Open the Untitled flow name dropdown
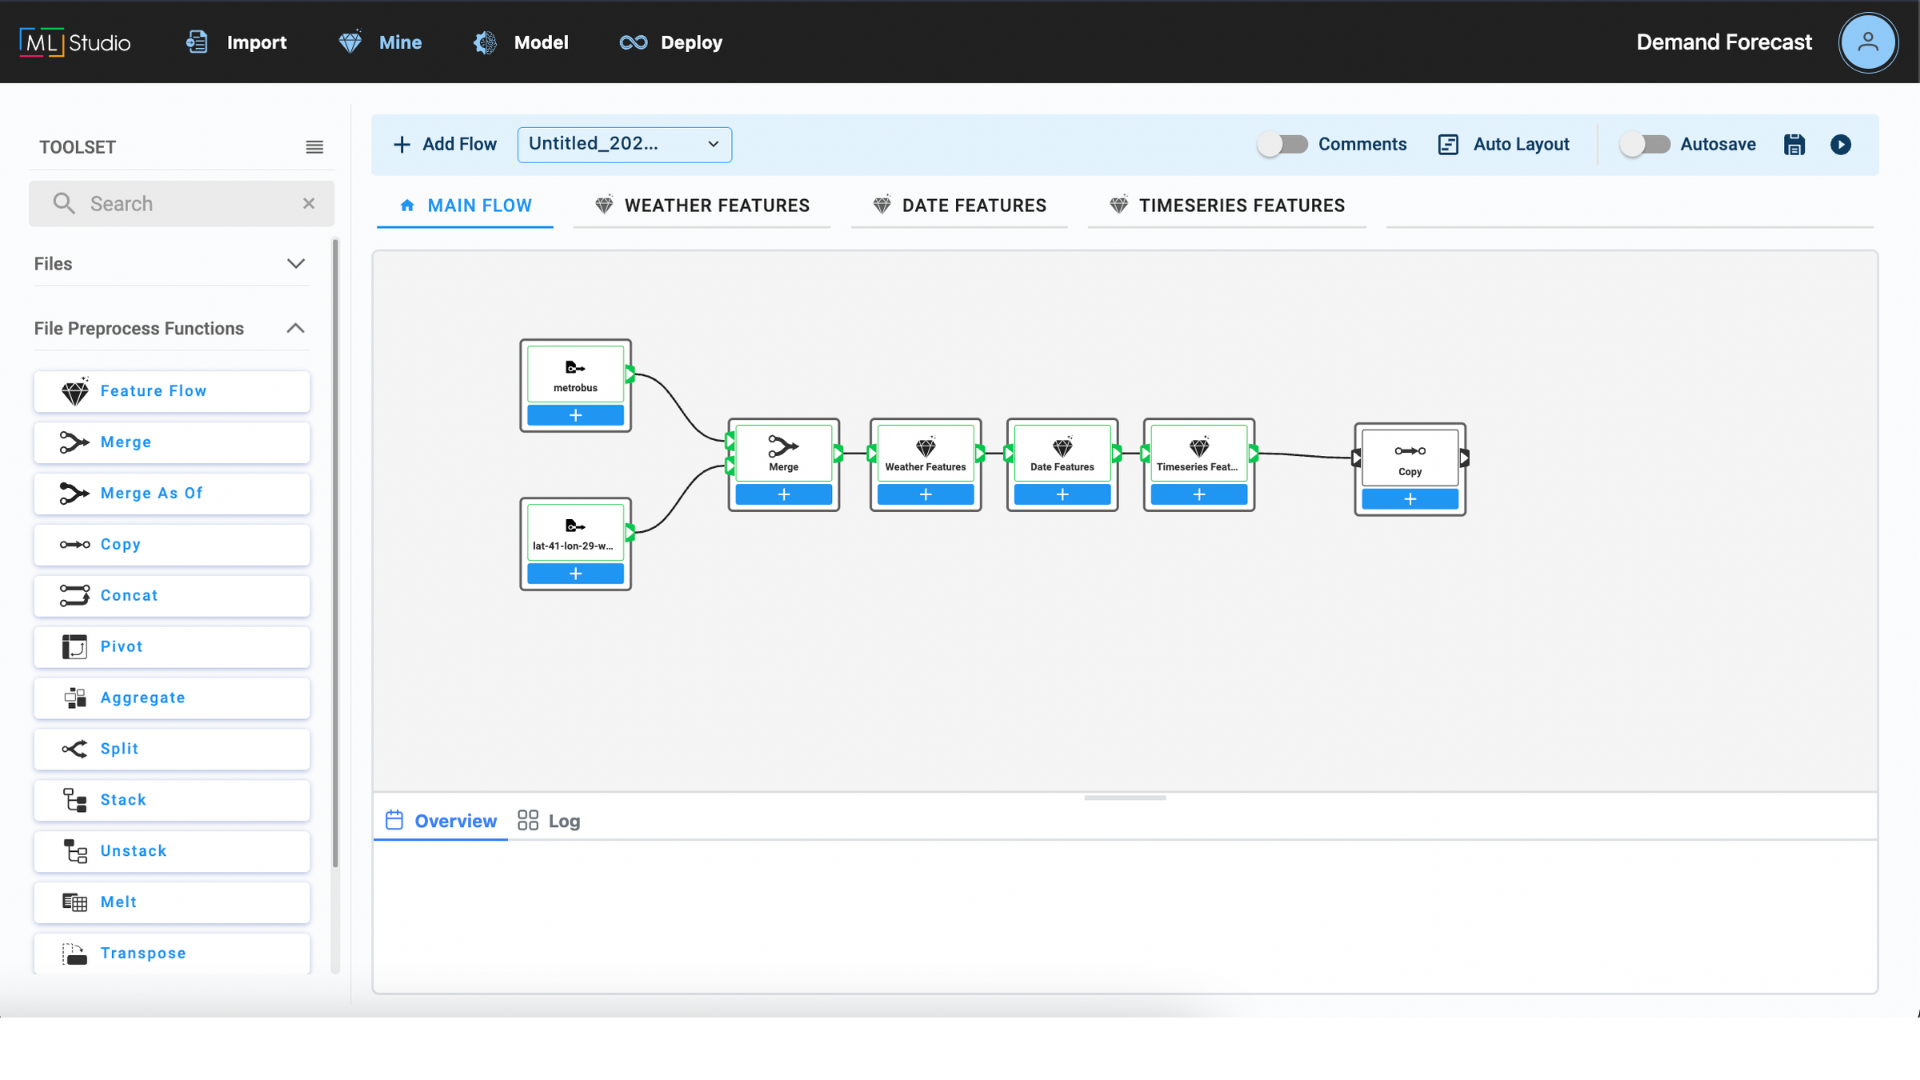This screenshot has height=1080, width=1920. (x=624, y=145)
